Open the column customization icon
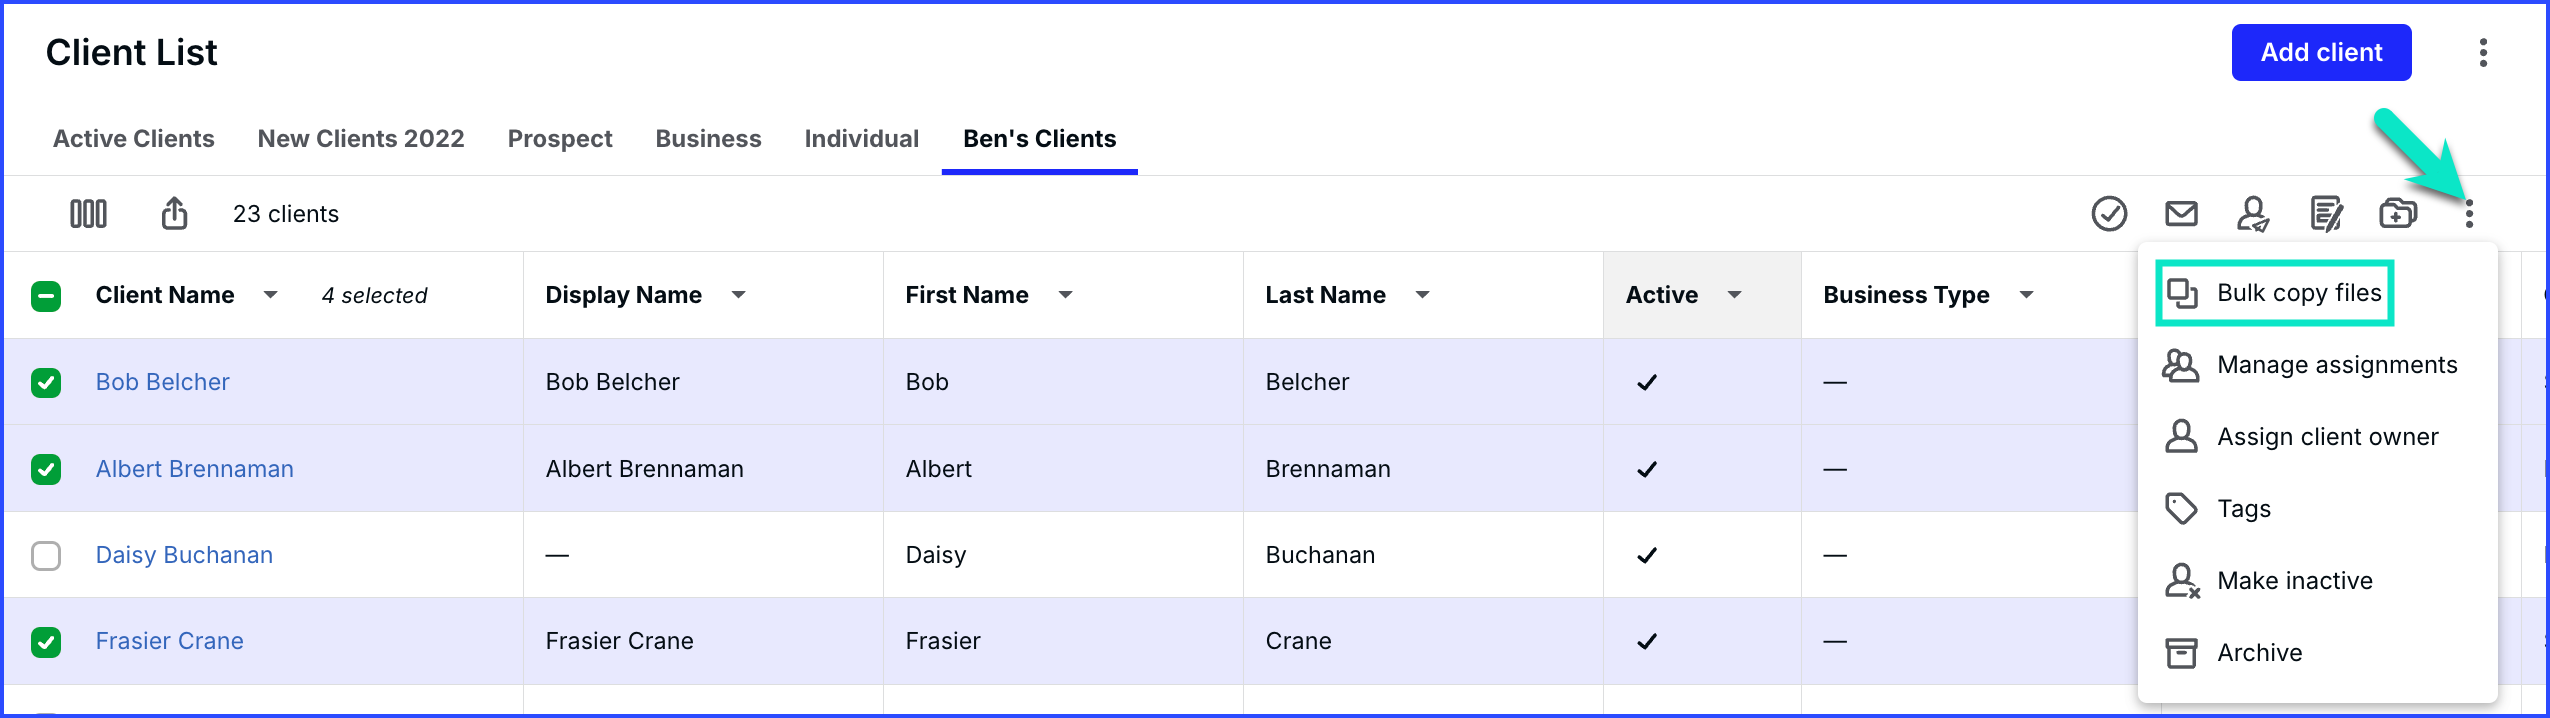Viewport: 2550px width, 718px height. [88, 213]
